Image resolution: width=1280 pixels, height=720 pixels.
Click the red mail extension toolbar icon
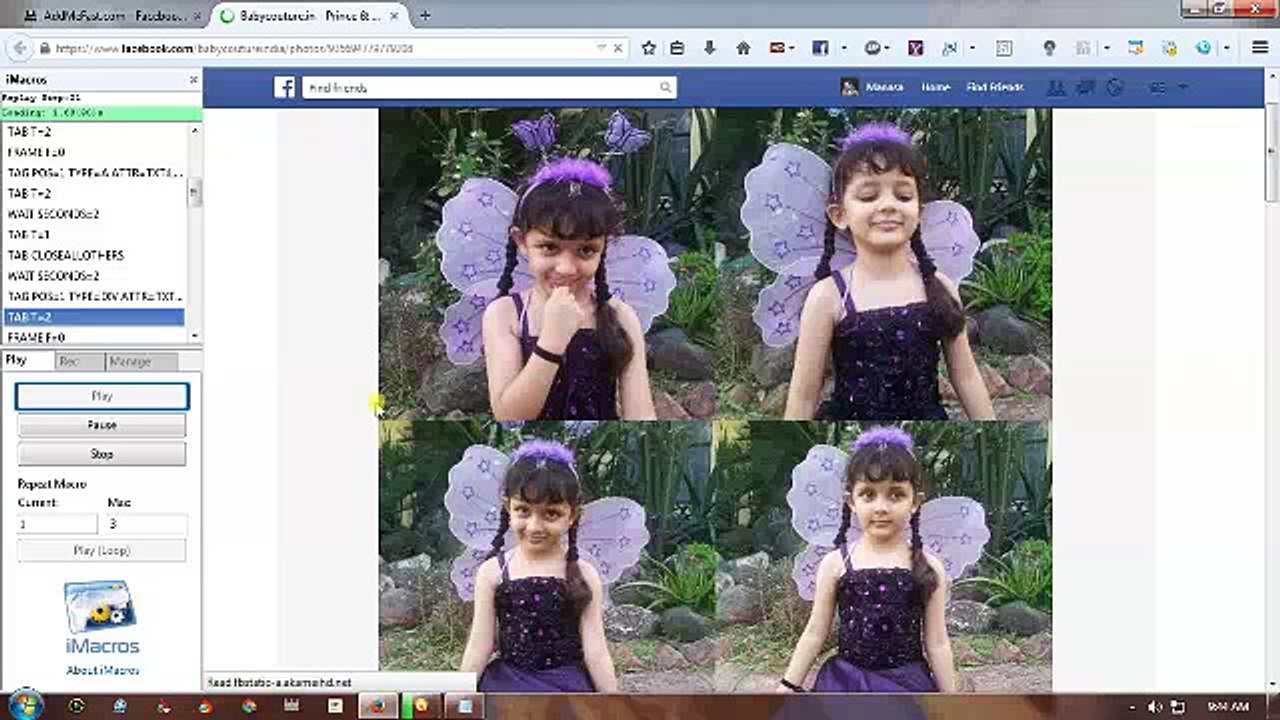[777, 48]
